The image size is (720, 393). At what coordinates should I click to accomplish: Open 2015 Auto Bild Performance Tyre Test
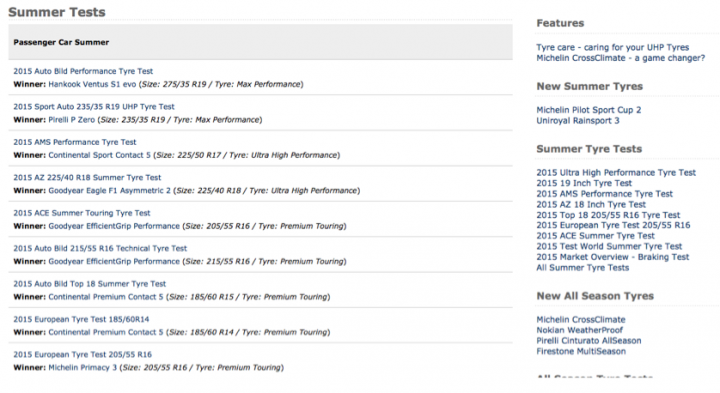(83, 71)
